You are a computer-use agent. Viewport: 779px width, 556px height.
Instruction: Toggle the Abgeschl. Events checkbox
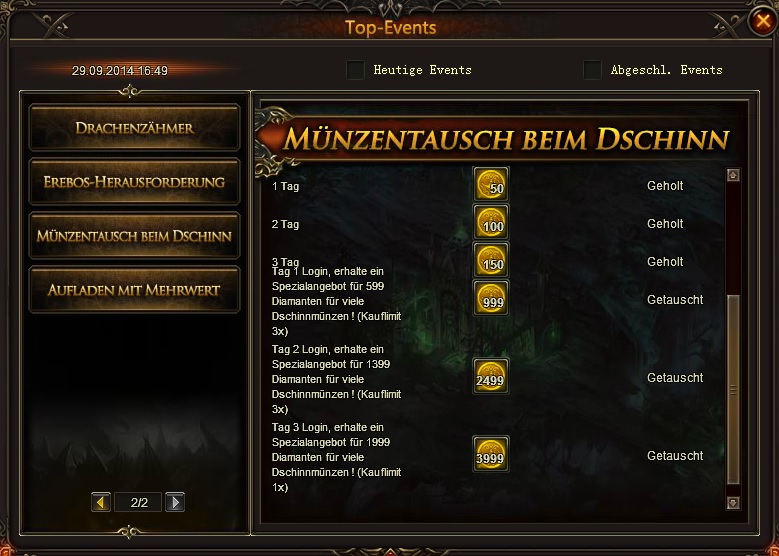tap(592, 70)
